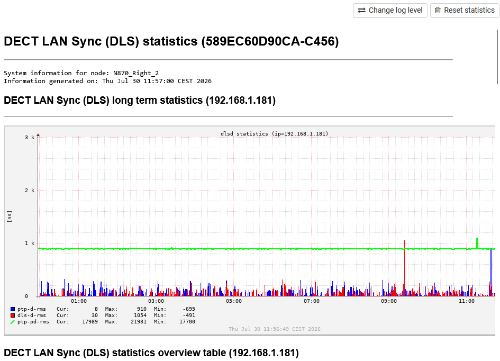500x361 pixels.
Task: Click the 'DLS statistics overview table' heading
Action: pyautogui.click(x=151, y=353)
